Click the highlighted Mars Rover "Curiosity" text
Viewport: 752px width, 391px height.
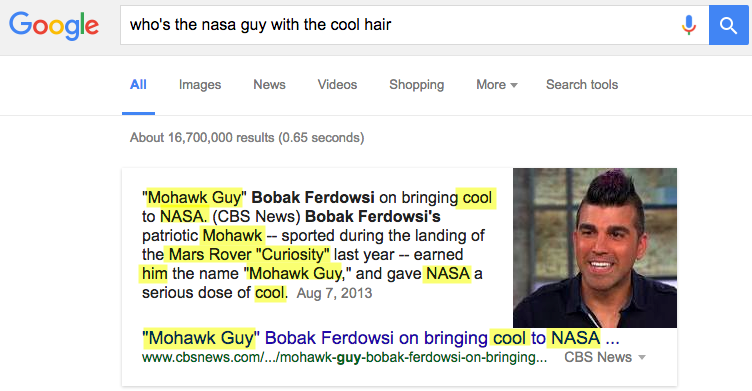tap(248, 254)
